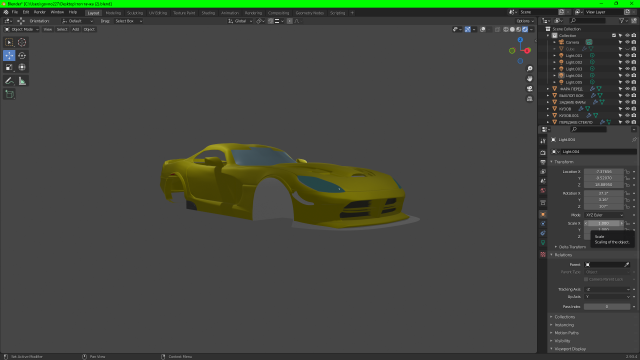The height and width of the screenshot is (360, 640).
Task: Open the Object Data (light) properties tab
Action: [x=543, y=242]
